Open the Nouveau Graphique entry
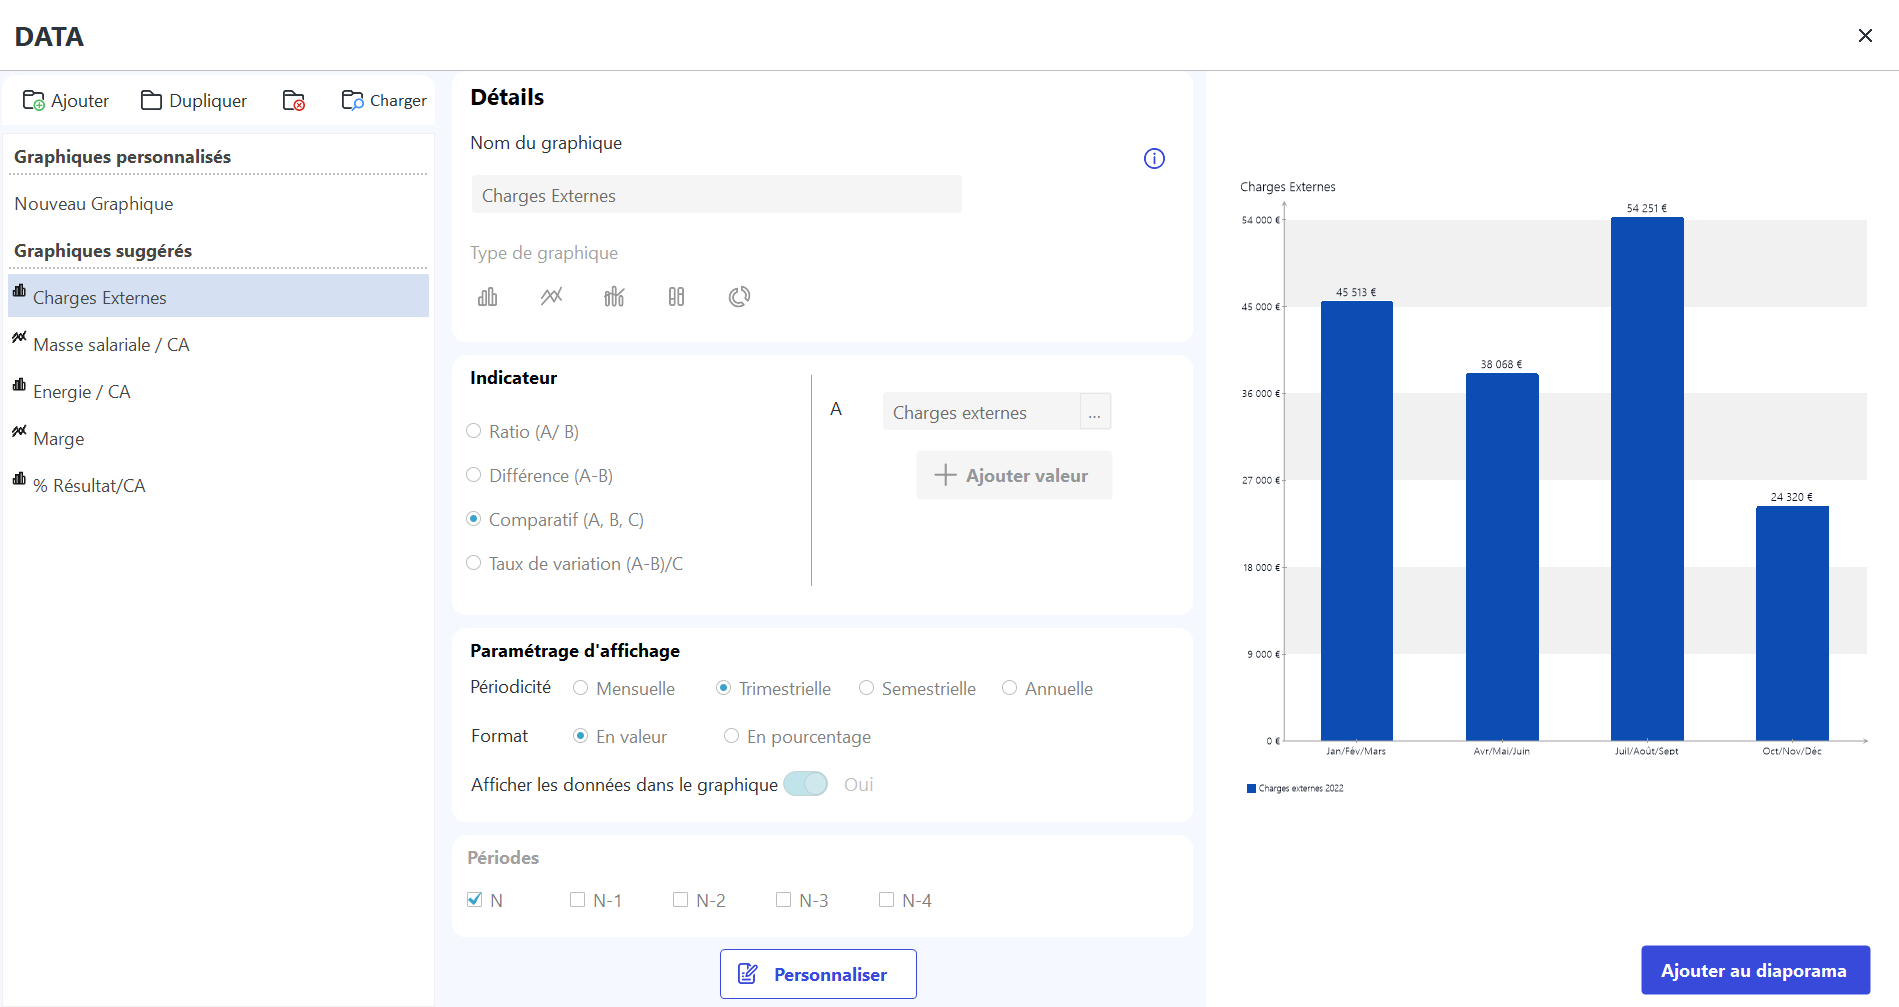 (94, 204)
